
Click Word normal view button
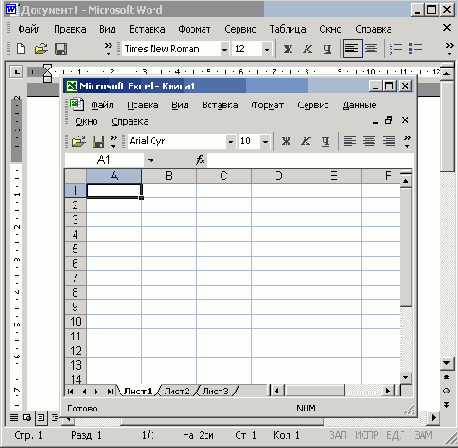coord(14,417)
